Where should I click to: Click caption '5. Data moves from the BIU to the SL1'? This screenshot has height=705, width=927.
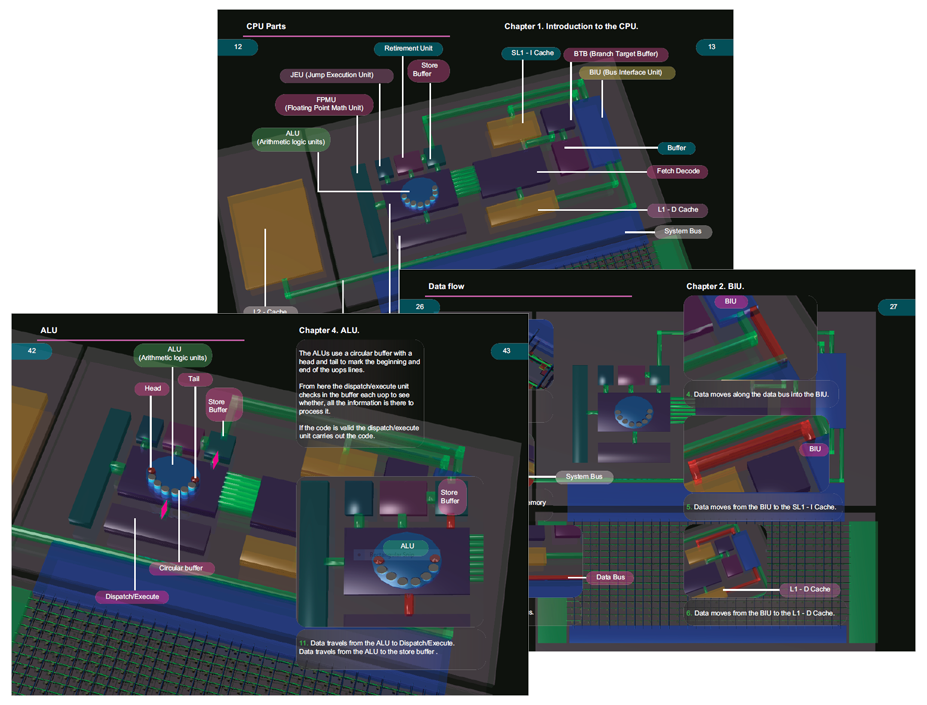coord(761,507)
